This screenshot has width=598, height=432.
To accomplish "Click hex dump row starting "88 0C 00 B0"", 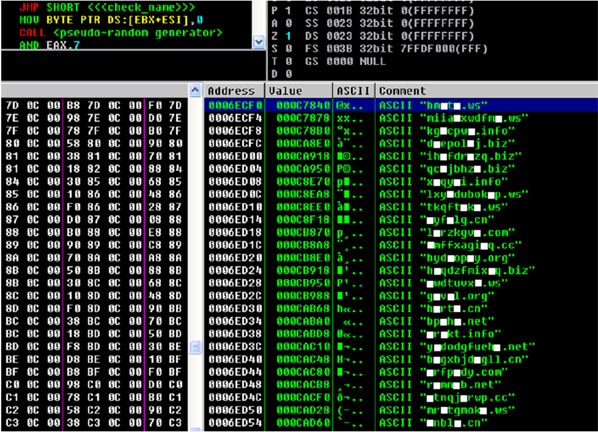I will pyautogui.click(x=95, y=232).
